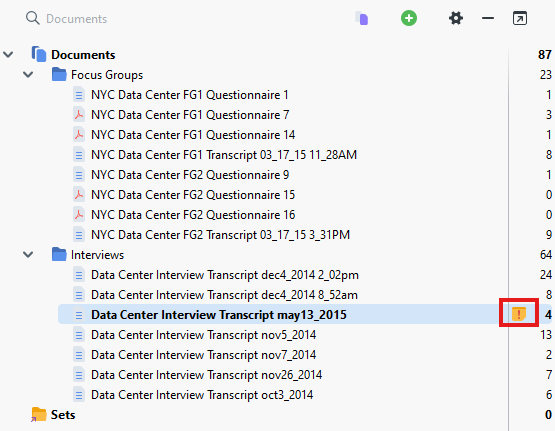The width and height of the screenshot is (555, 431).
Task: Select NYC Data Center FG2 Questionnaire 16
Action: pos(193,215)
